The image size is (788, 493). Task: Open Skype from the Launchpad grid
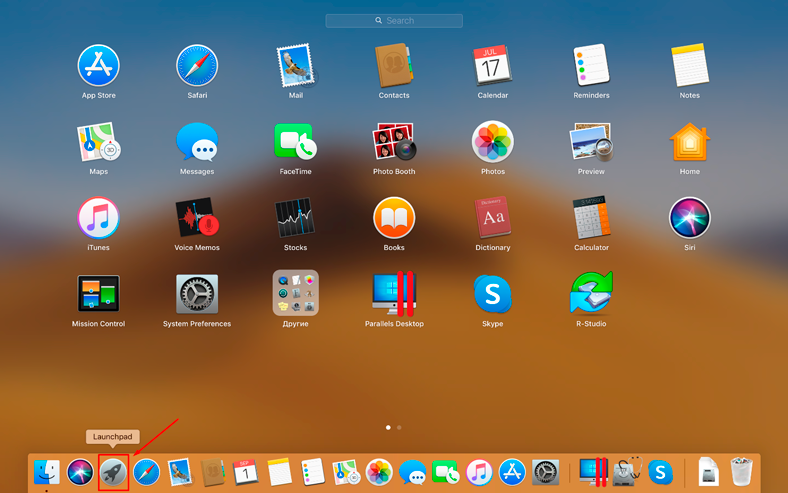(492, 294)
